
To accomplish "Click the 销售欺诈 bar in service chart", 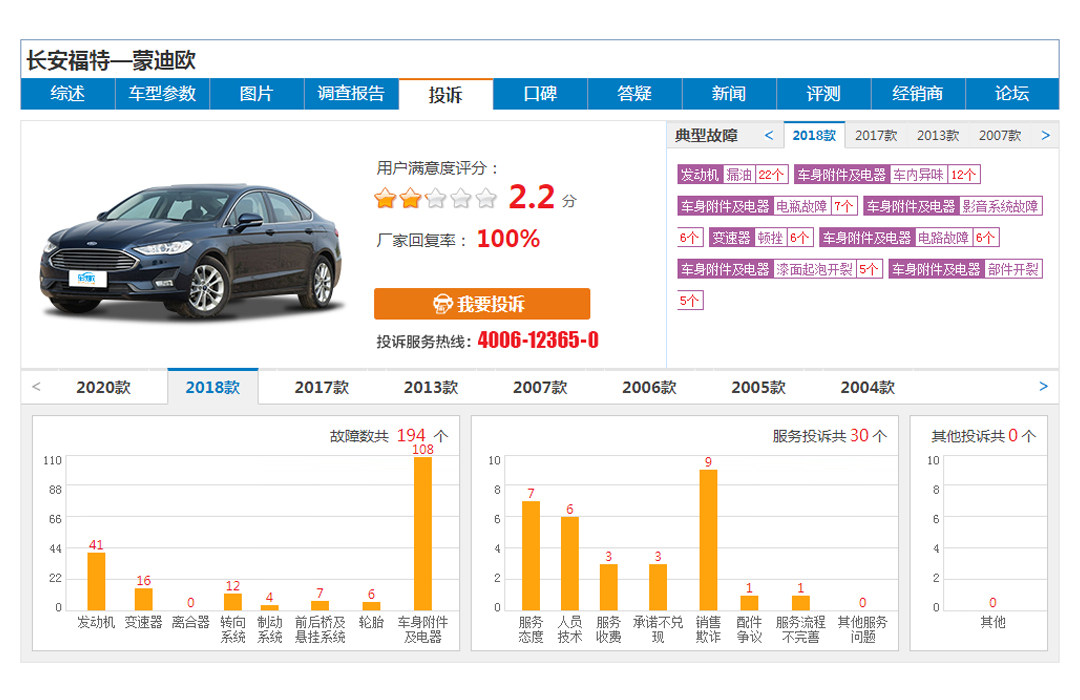I will pos(708,539).
